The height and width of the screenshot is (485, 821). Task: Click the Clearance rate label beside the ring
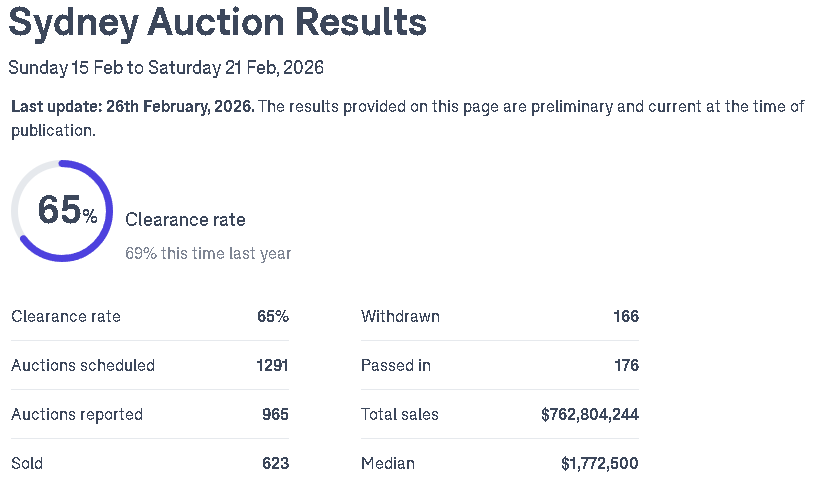(x=185, y=220)
